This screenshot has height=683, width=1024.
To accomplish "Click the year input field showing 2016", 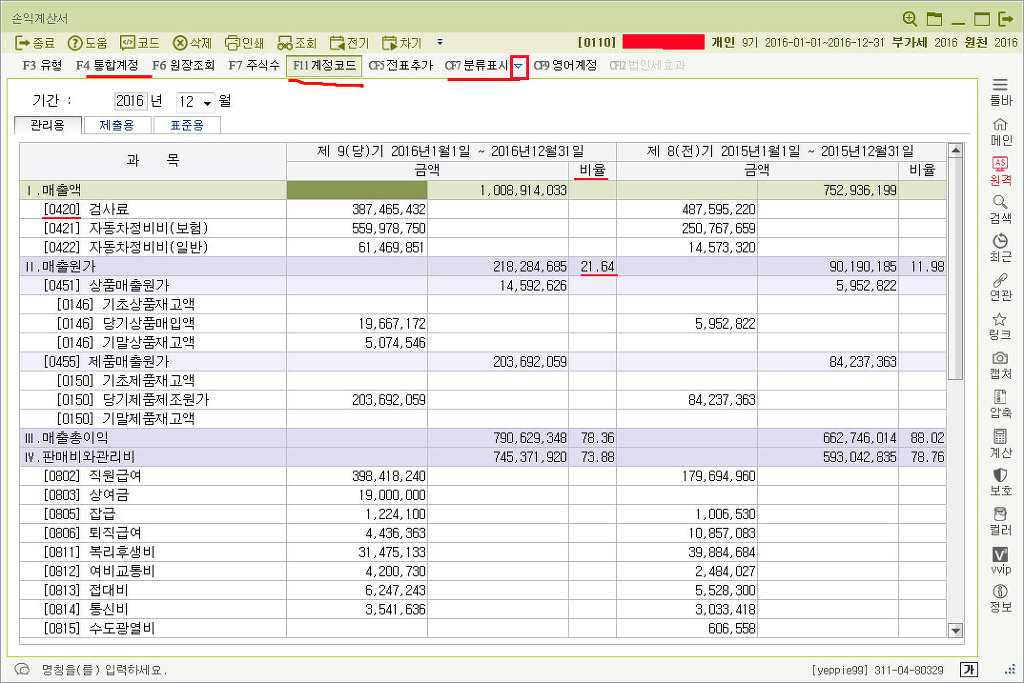I will (129, 102).
